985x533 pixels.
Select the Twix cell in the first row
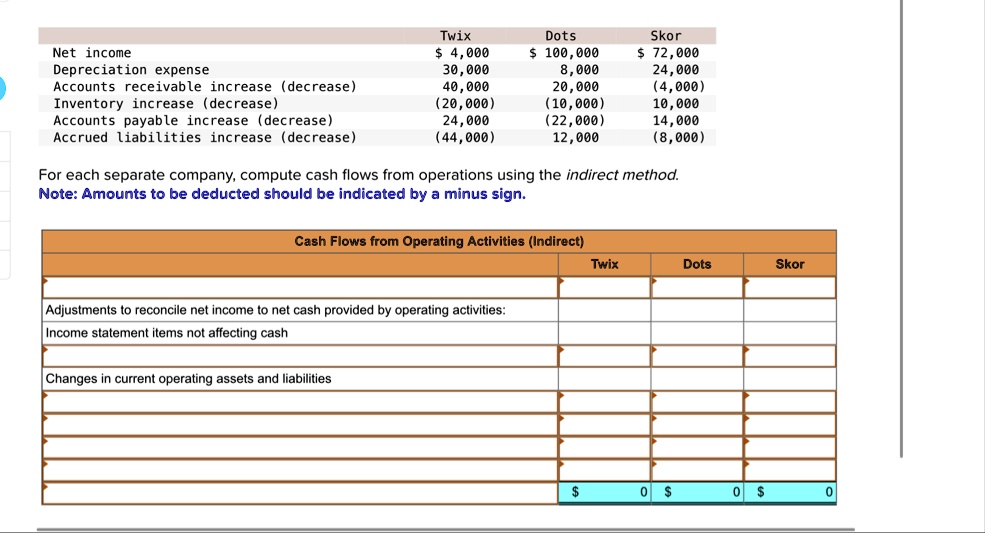tap(604, 287)
